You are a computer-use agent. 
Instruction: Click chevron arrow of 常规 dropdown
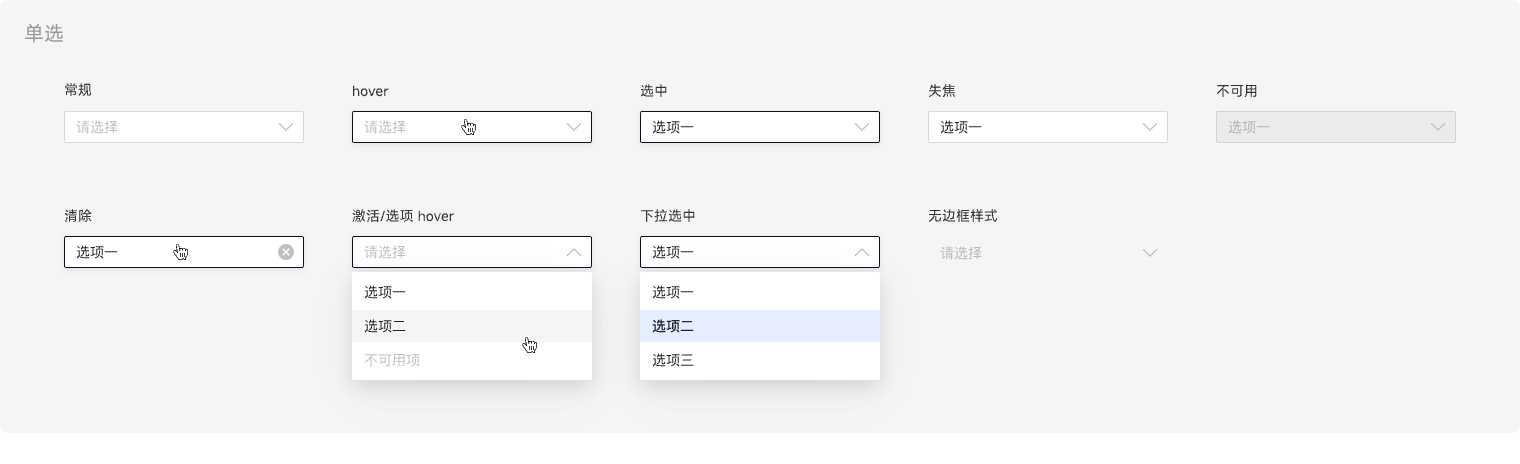[x=286, y=127]
